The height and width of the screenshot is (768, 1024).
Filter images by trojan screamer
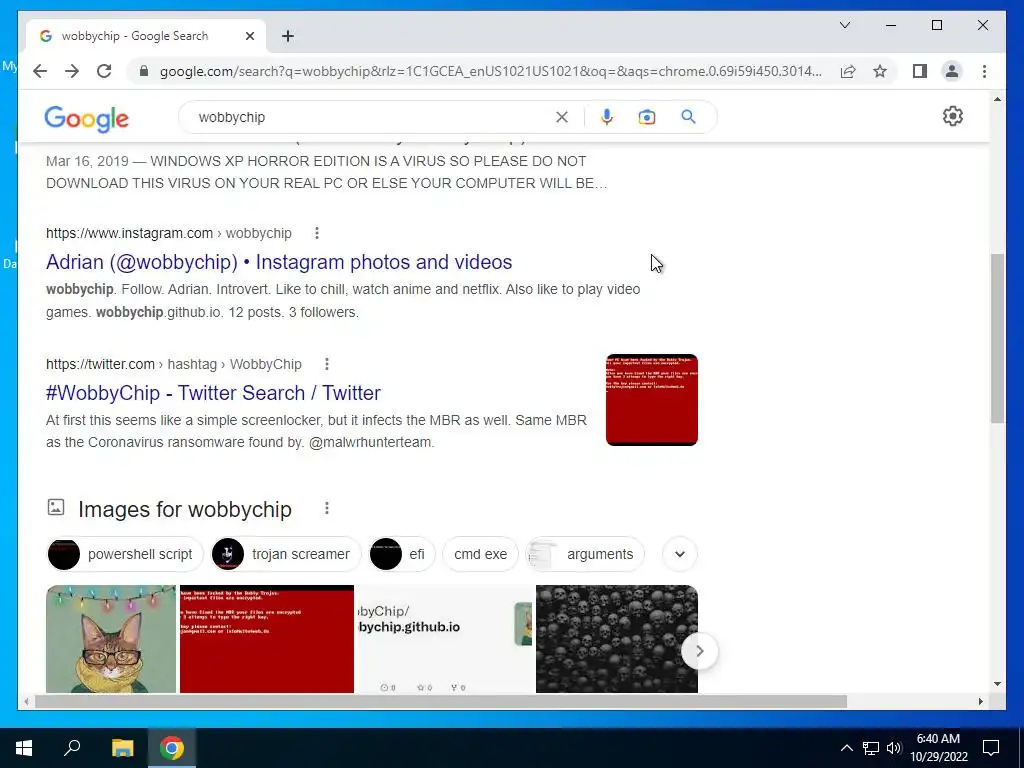click(285, 554)
